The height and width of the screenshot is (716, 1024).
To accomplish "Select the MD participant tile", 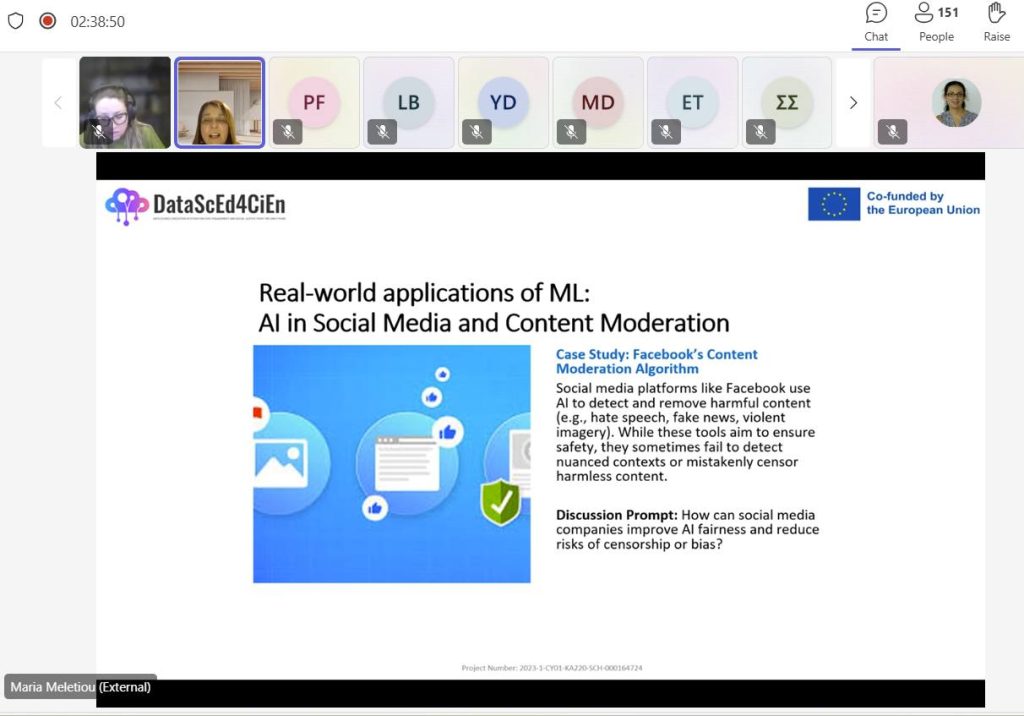I will click(598, 102).
